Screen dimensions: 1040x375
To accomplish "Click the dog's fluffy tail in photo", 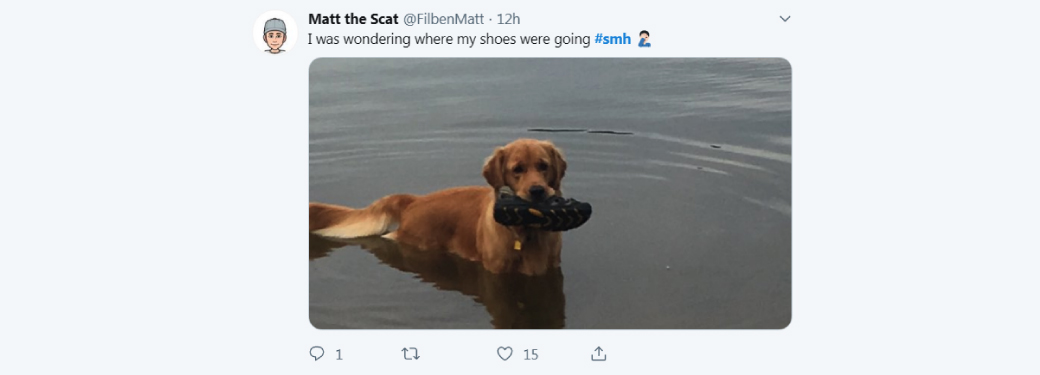I will click(353, 218).
